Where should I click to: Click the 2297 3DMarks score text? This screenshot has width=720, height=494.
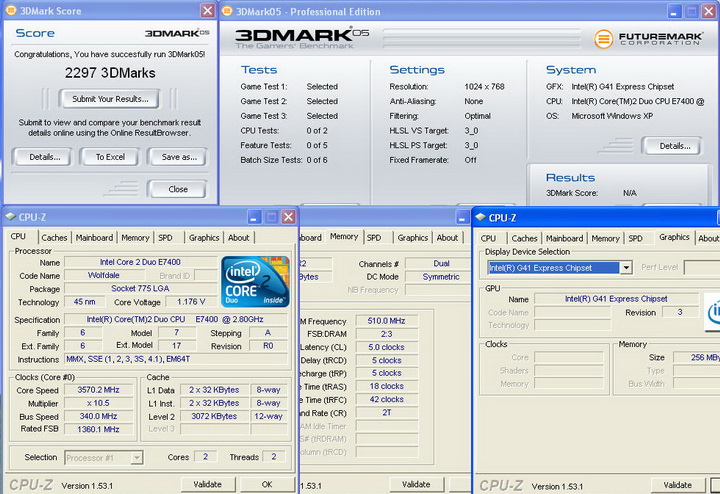110,73
